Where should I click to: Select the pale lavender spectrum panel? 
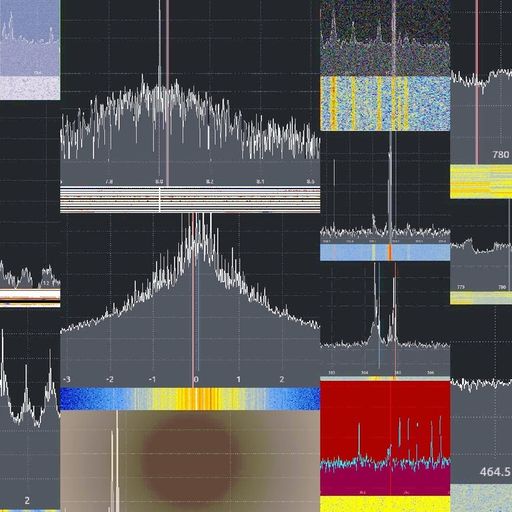pyautogui.click(x=30, y=50)
